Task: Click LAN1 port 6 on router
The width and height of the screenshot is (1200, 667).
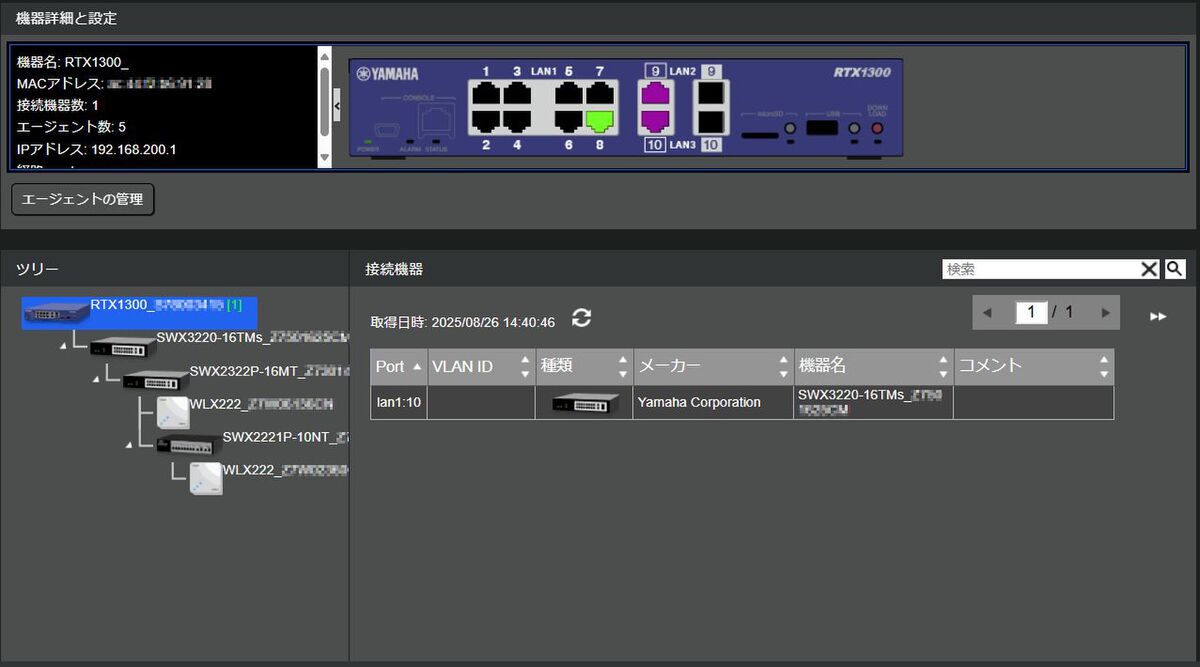Action: pyautogui.click(x=568, y=121)
